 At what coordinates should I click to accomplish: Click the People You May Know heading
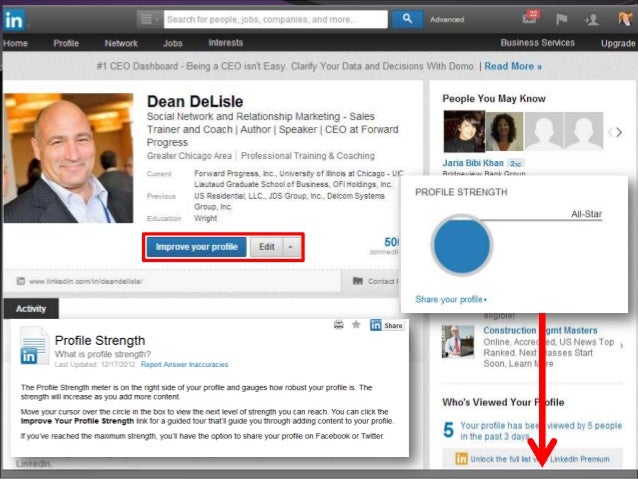pyautogui.click(x=494, y=99)
